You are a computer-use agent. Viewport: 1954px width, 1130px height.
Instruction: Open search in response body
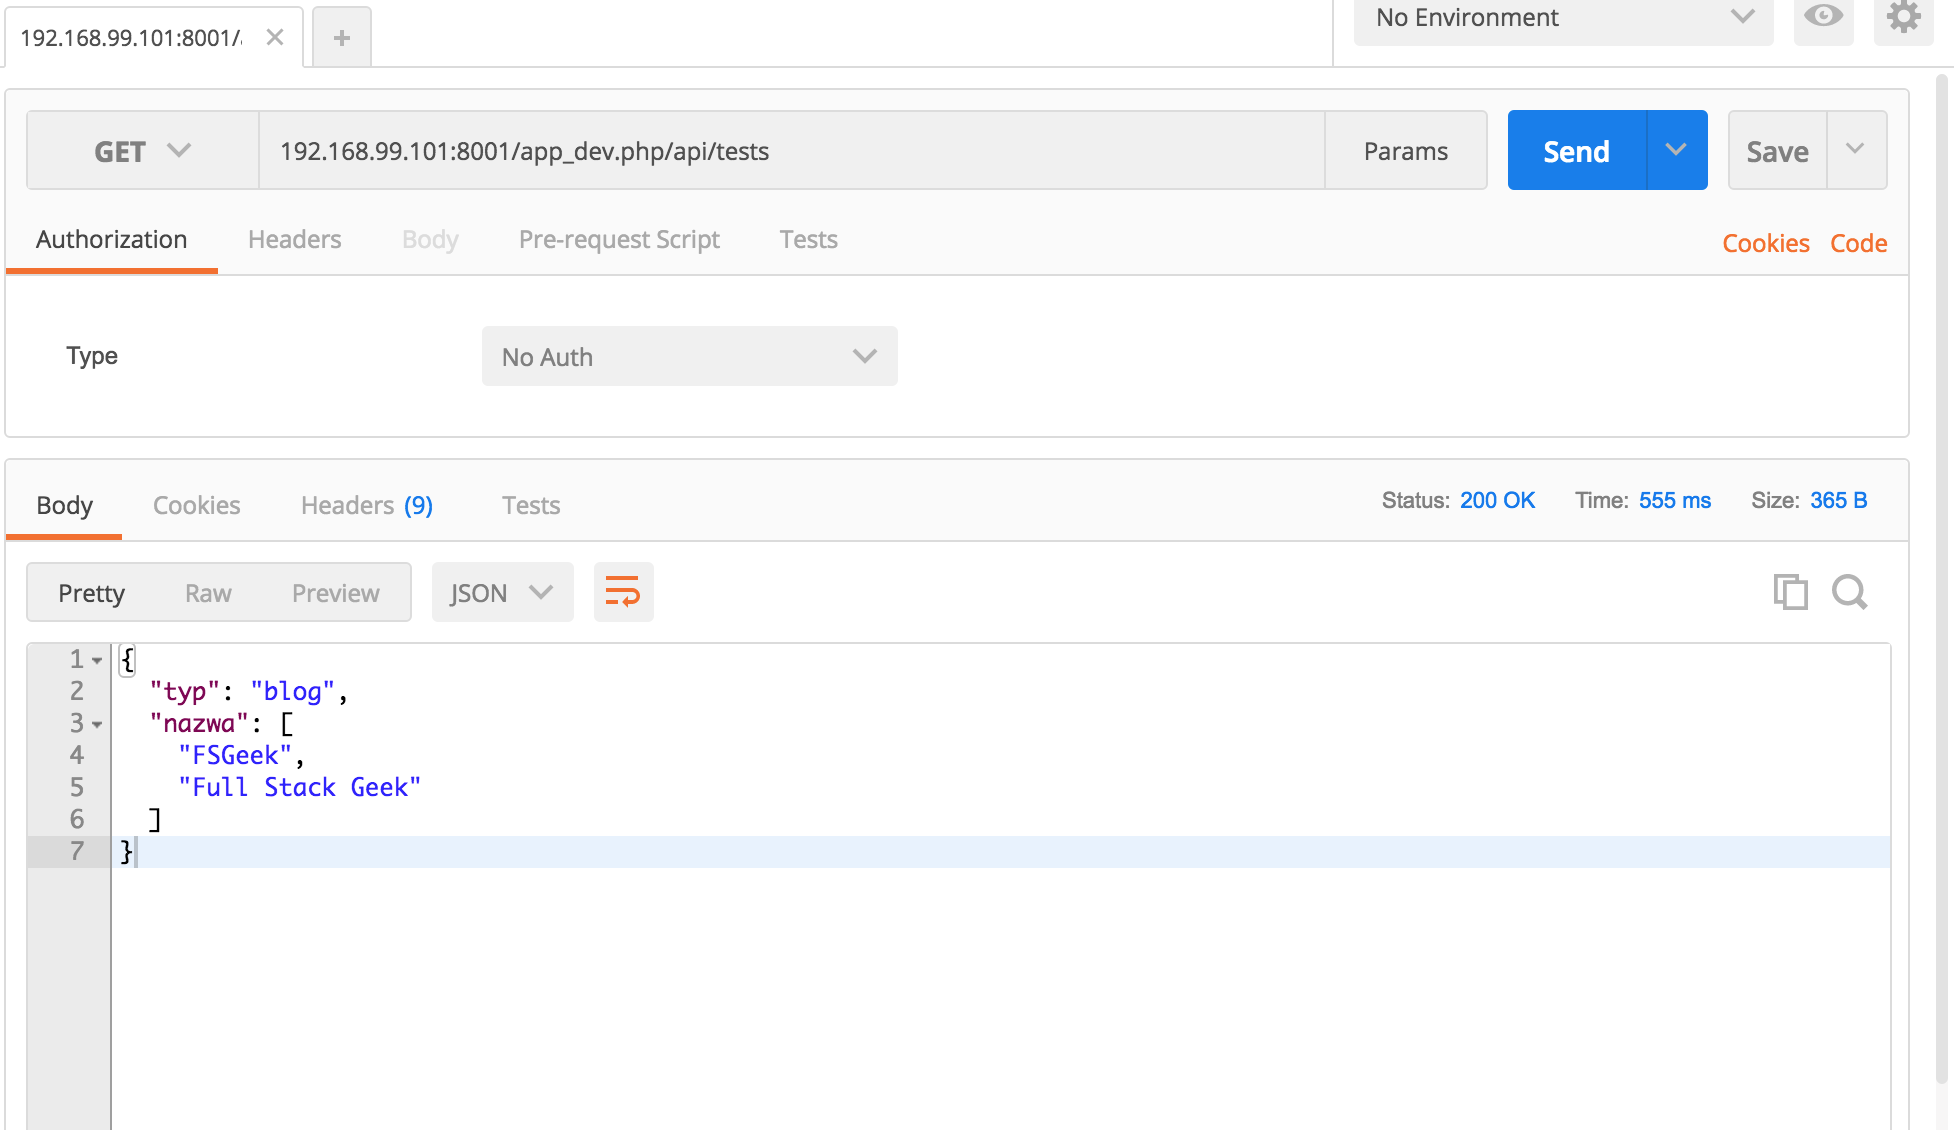[x=1849, y=592]
